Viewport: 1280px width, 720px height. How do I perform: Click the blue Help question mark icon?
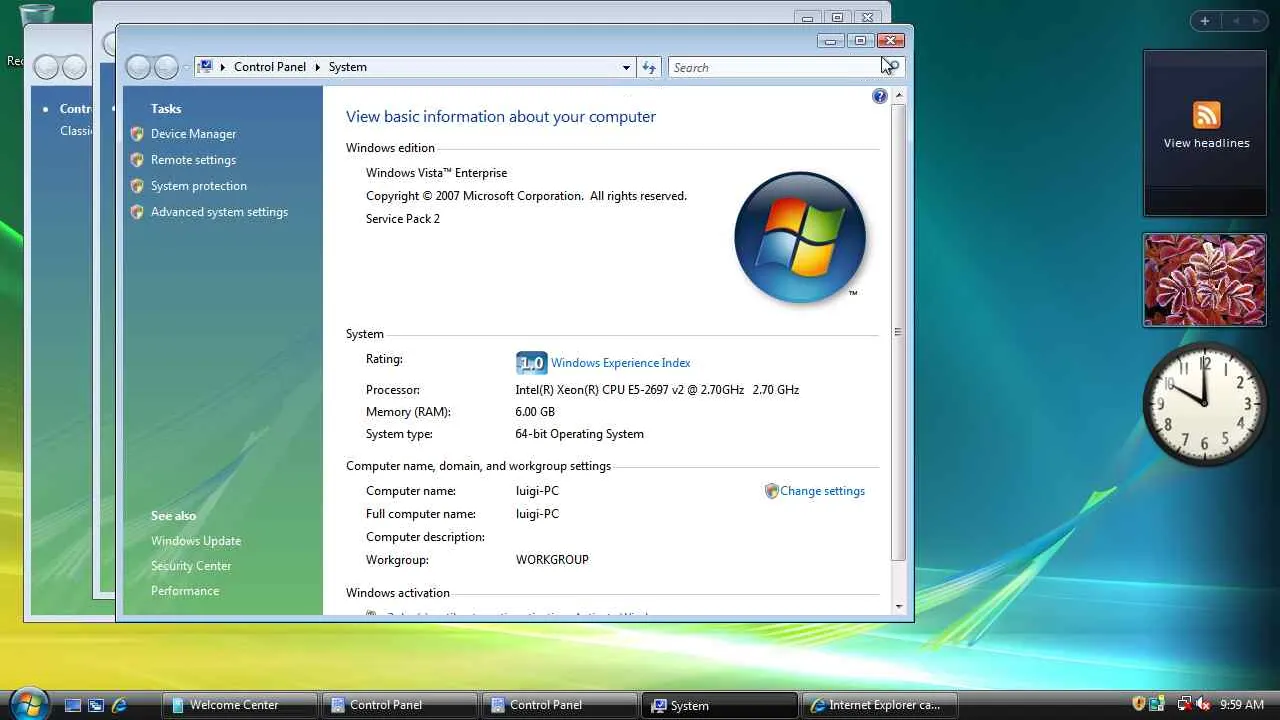879,96
